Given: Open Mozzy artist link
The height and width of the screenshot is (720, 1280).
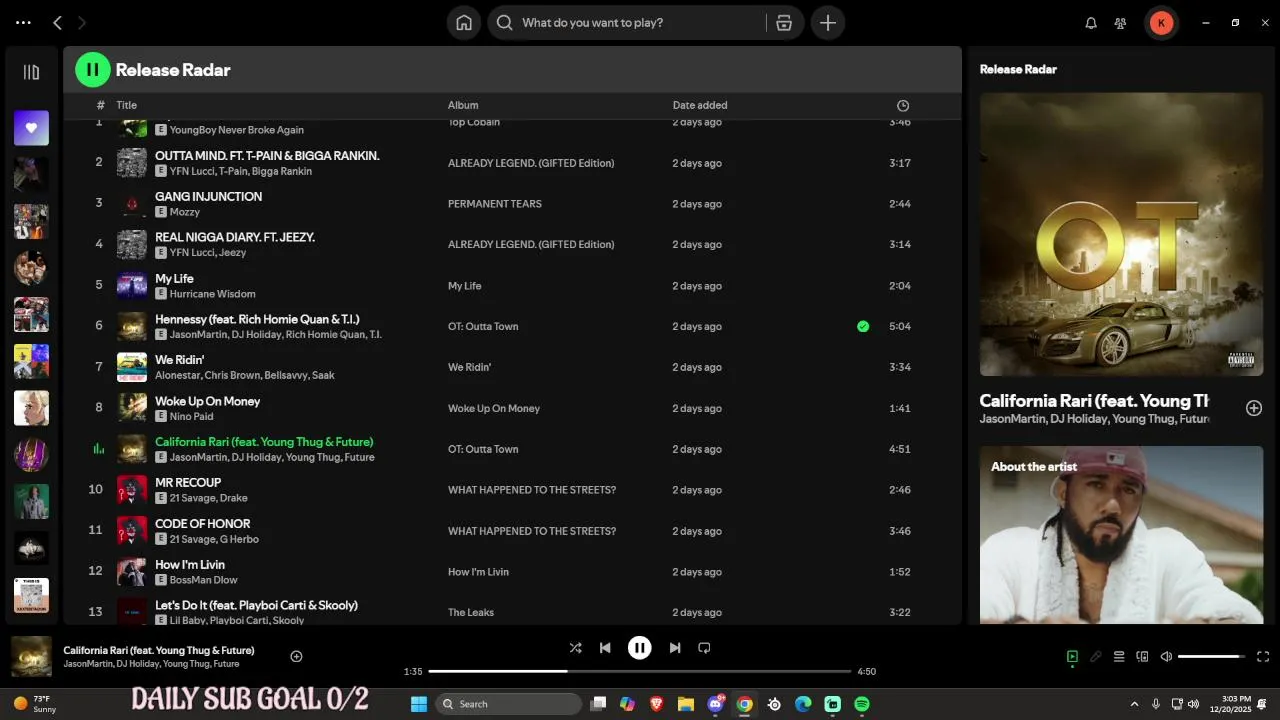Looking at the screenshot, I should [x=185, y=212].
